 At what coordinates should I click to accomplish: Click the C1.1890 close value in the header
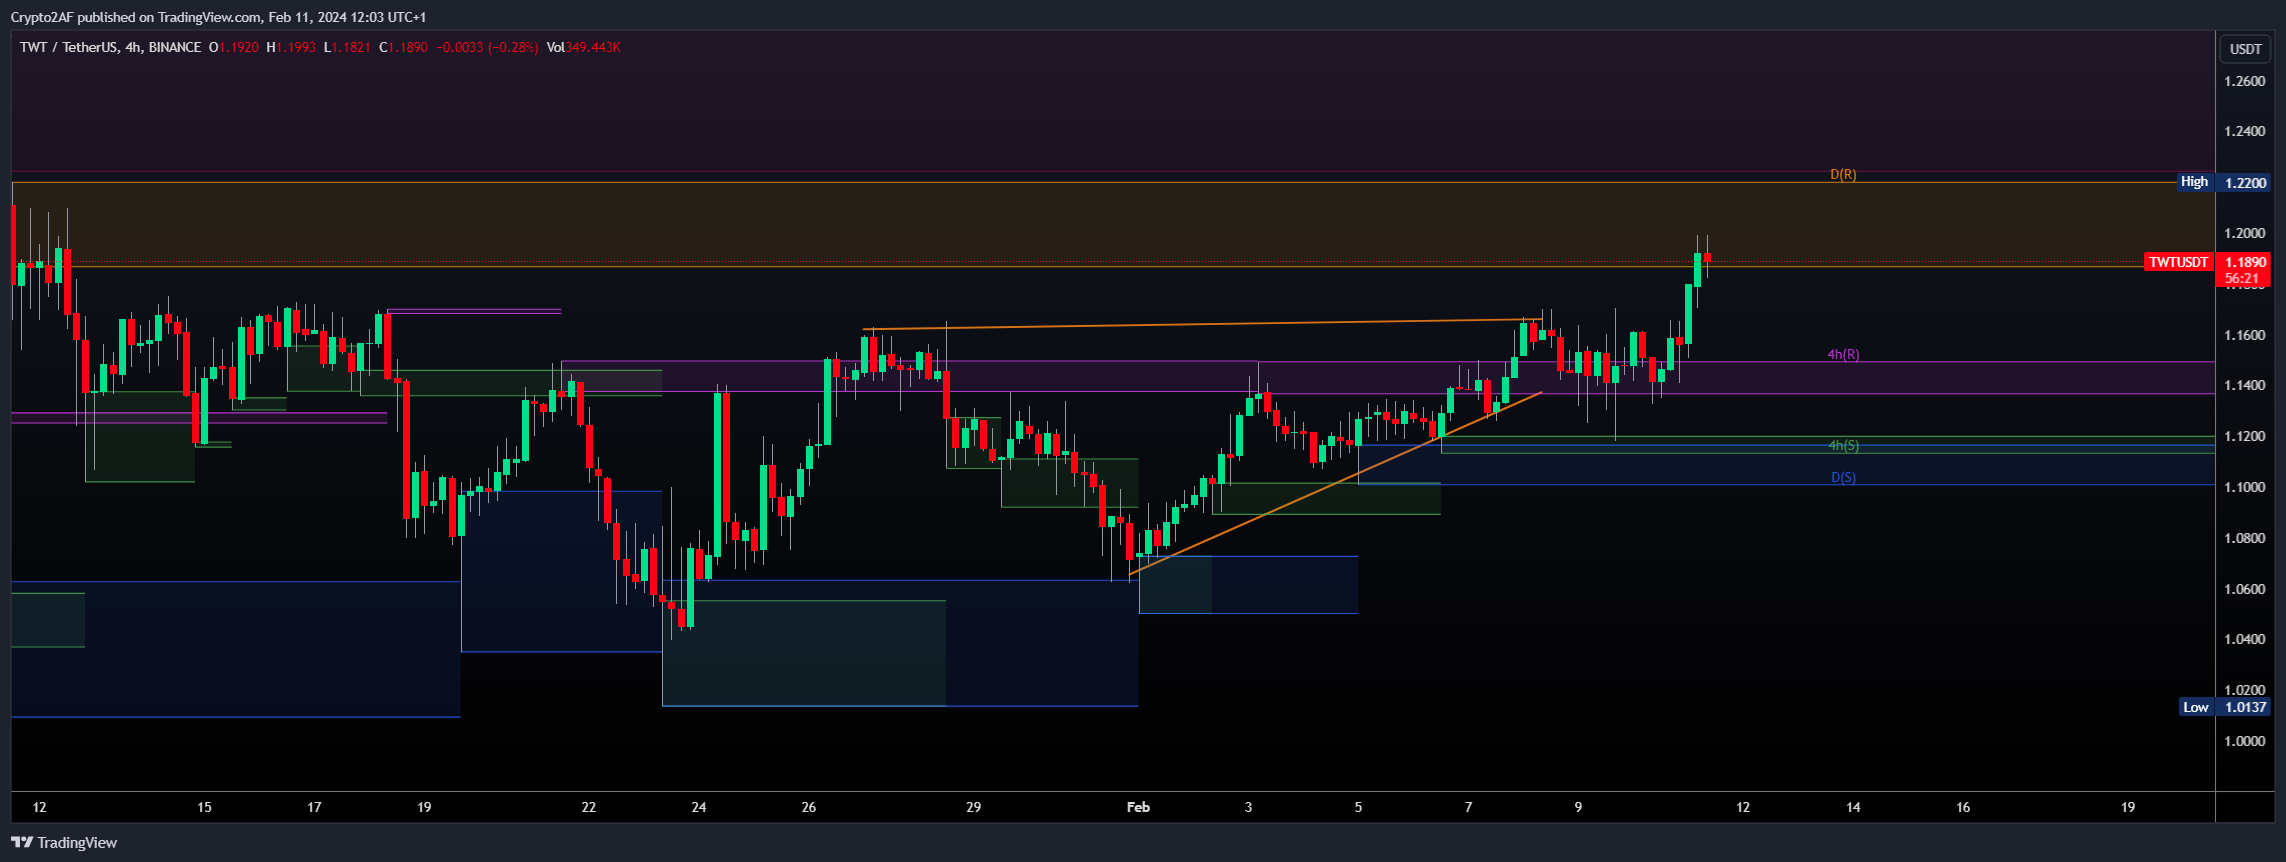(403, 47)
